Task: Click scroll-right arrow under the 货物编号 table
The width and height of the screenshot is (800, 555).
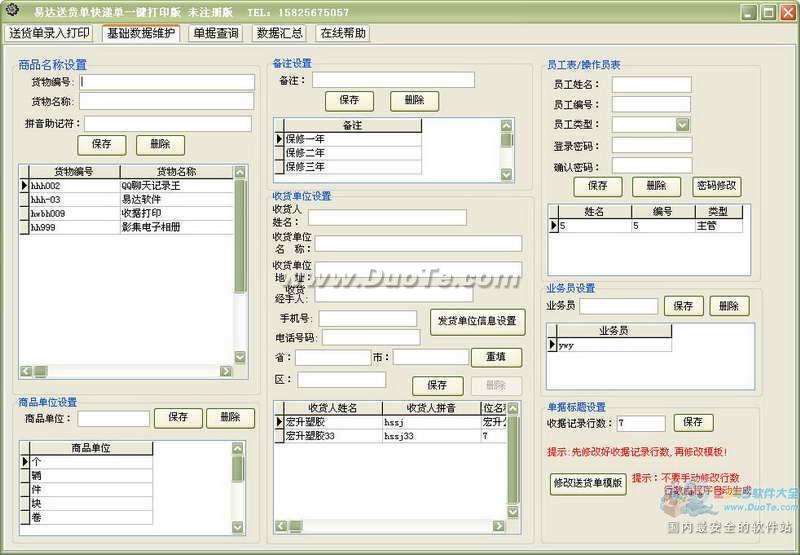Action: click(x=226, y=371)
